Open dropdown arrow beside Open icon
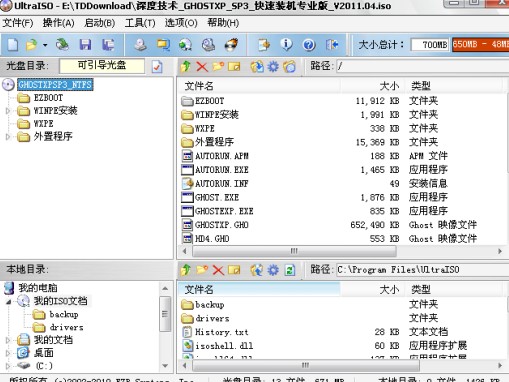The image size is (509, 382). [45, 45]
